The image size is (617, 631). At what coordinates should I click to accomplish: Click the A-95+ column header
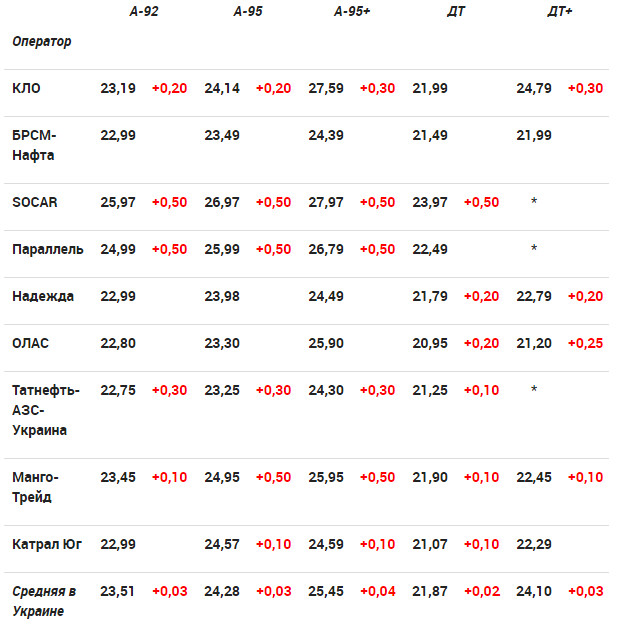(x=355, y=12)
